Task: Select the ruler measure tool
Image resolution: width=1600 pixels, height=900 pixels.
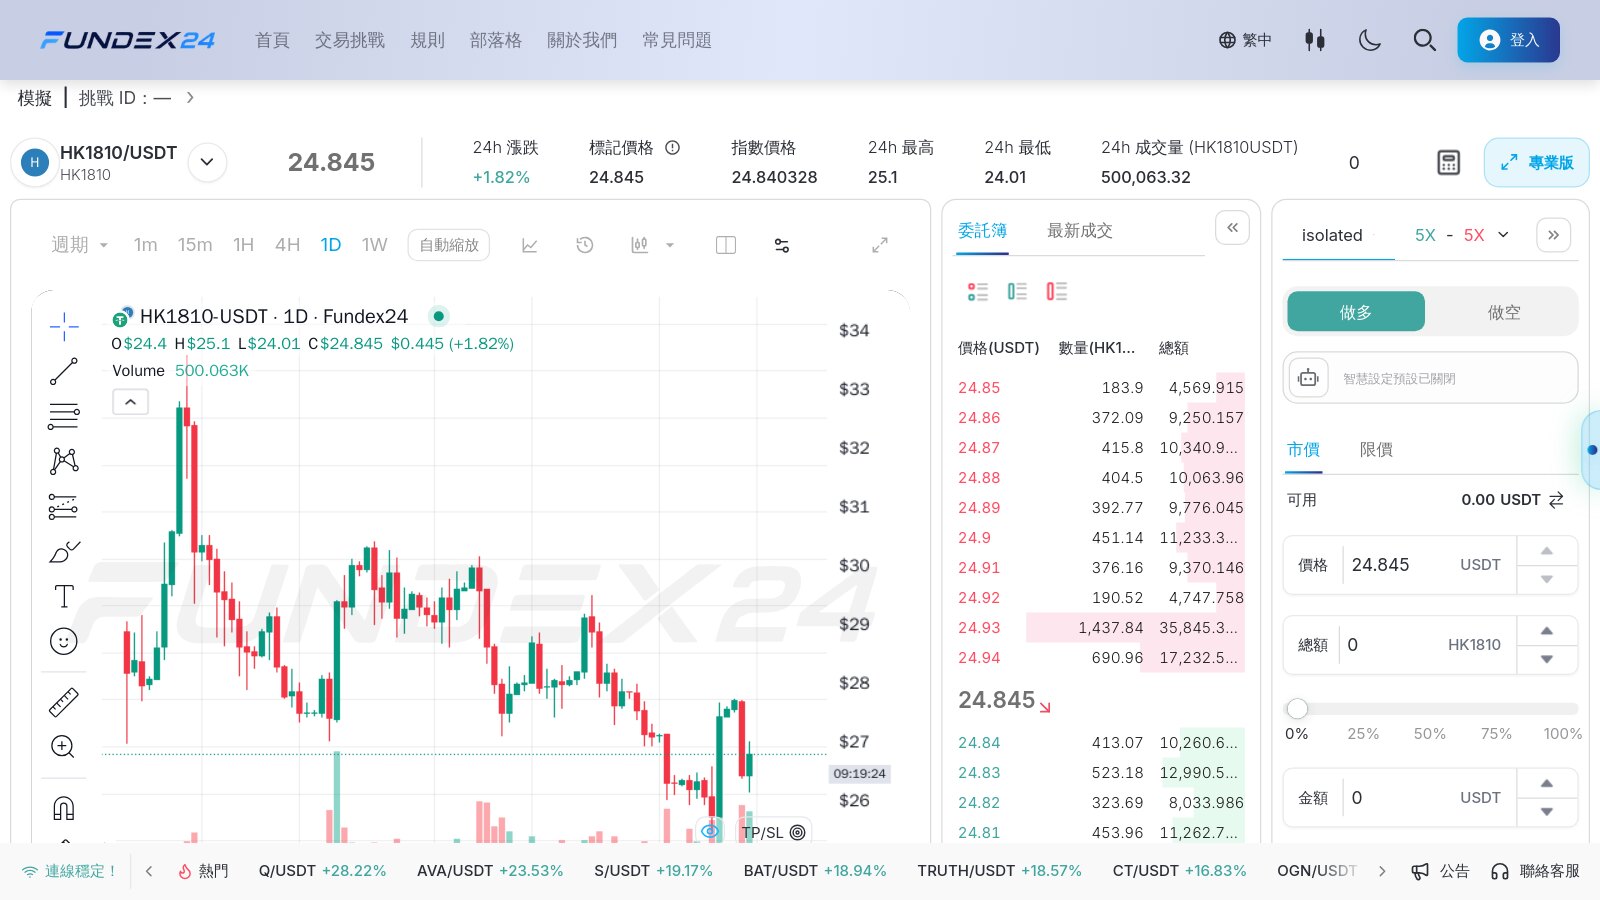Action: click(64, 703)
